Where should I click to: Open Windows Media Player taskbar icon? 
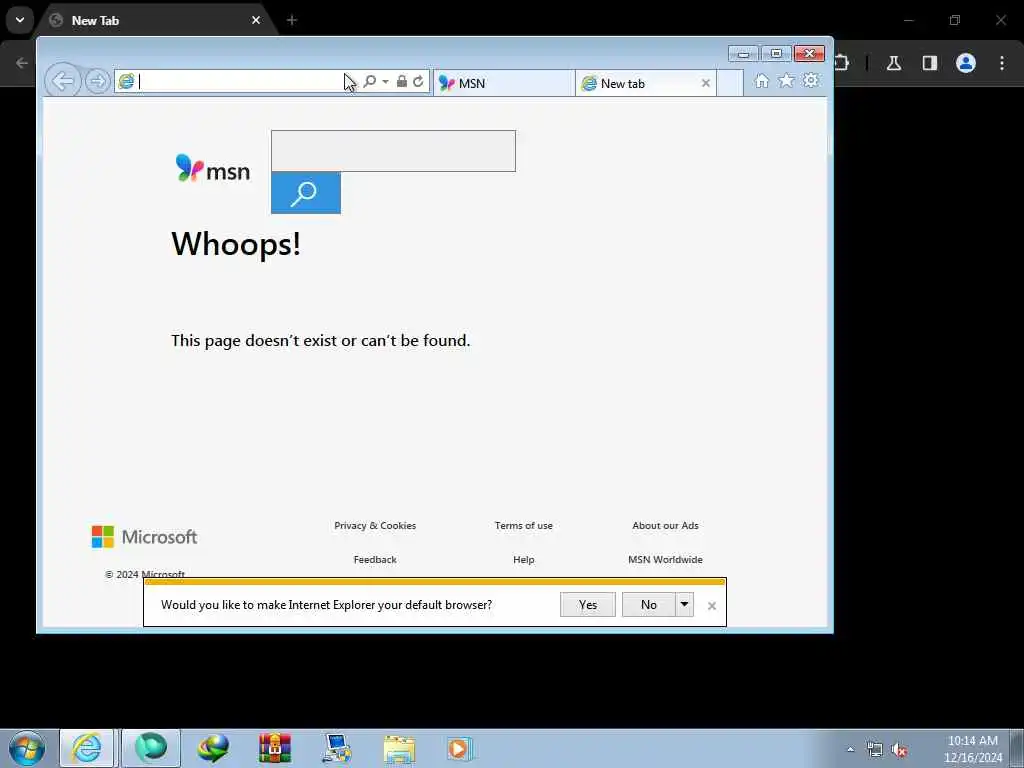[x=460, y=748]
